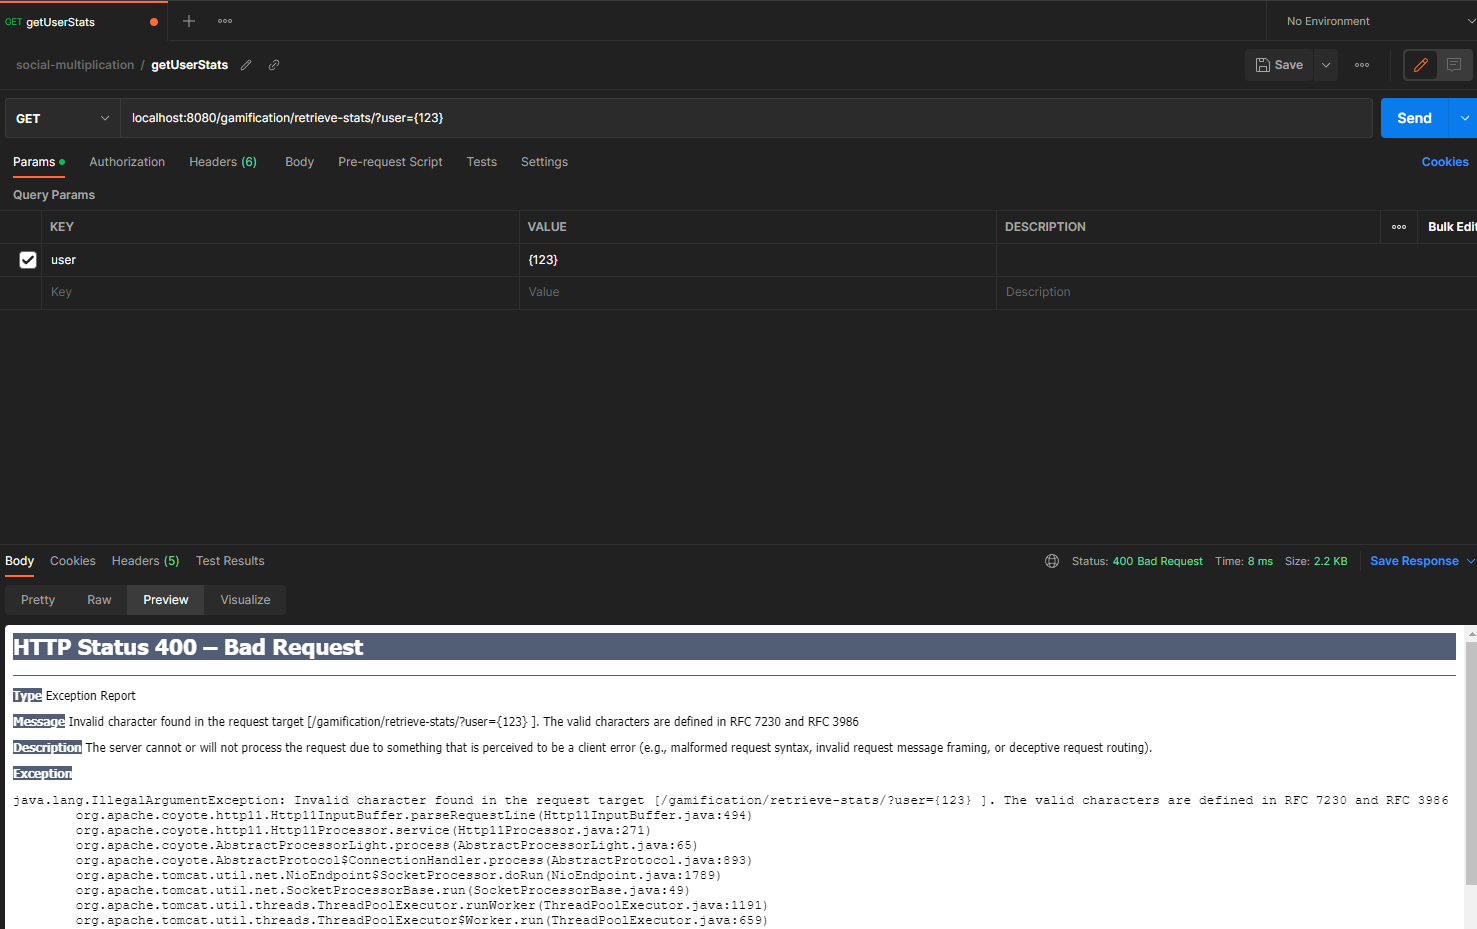Click the Query Params label

tap(54, 195)
